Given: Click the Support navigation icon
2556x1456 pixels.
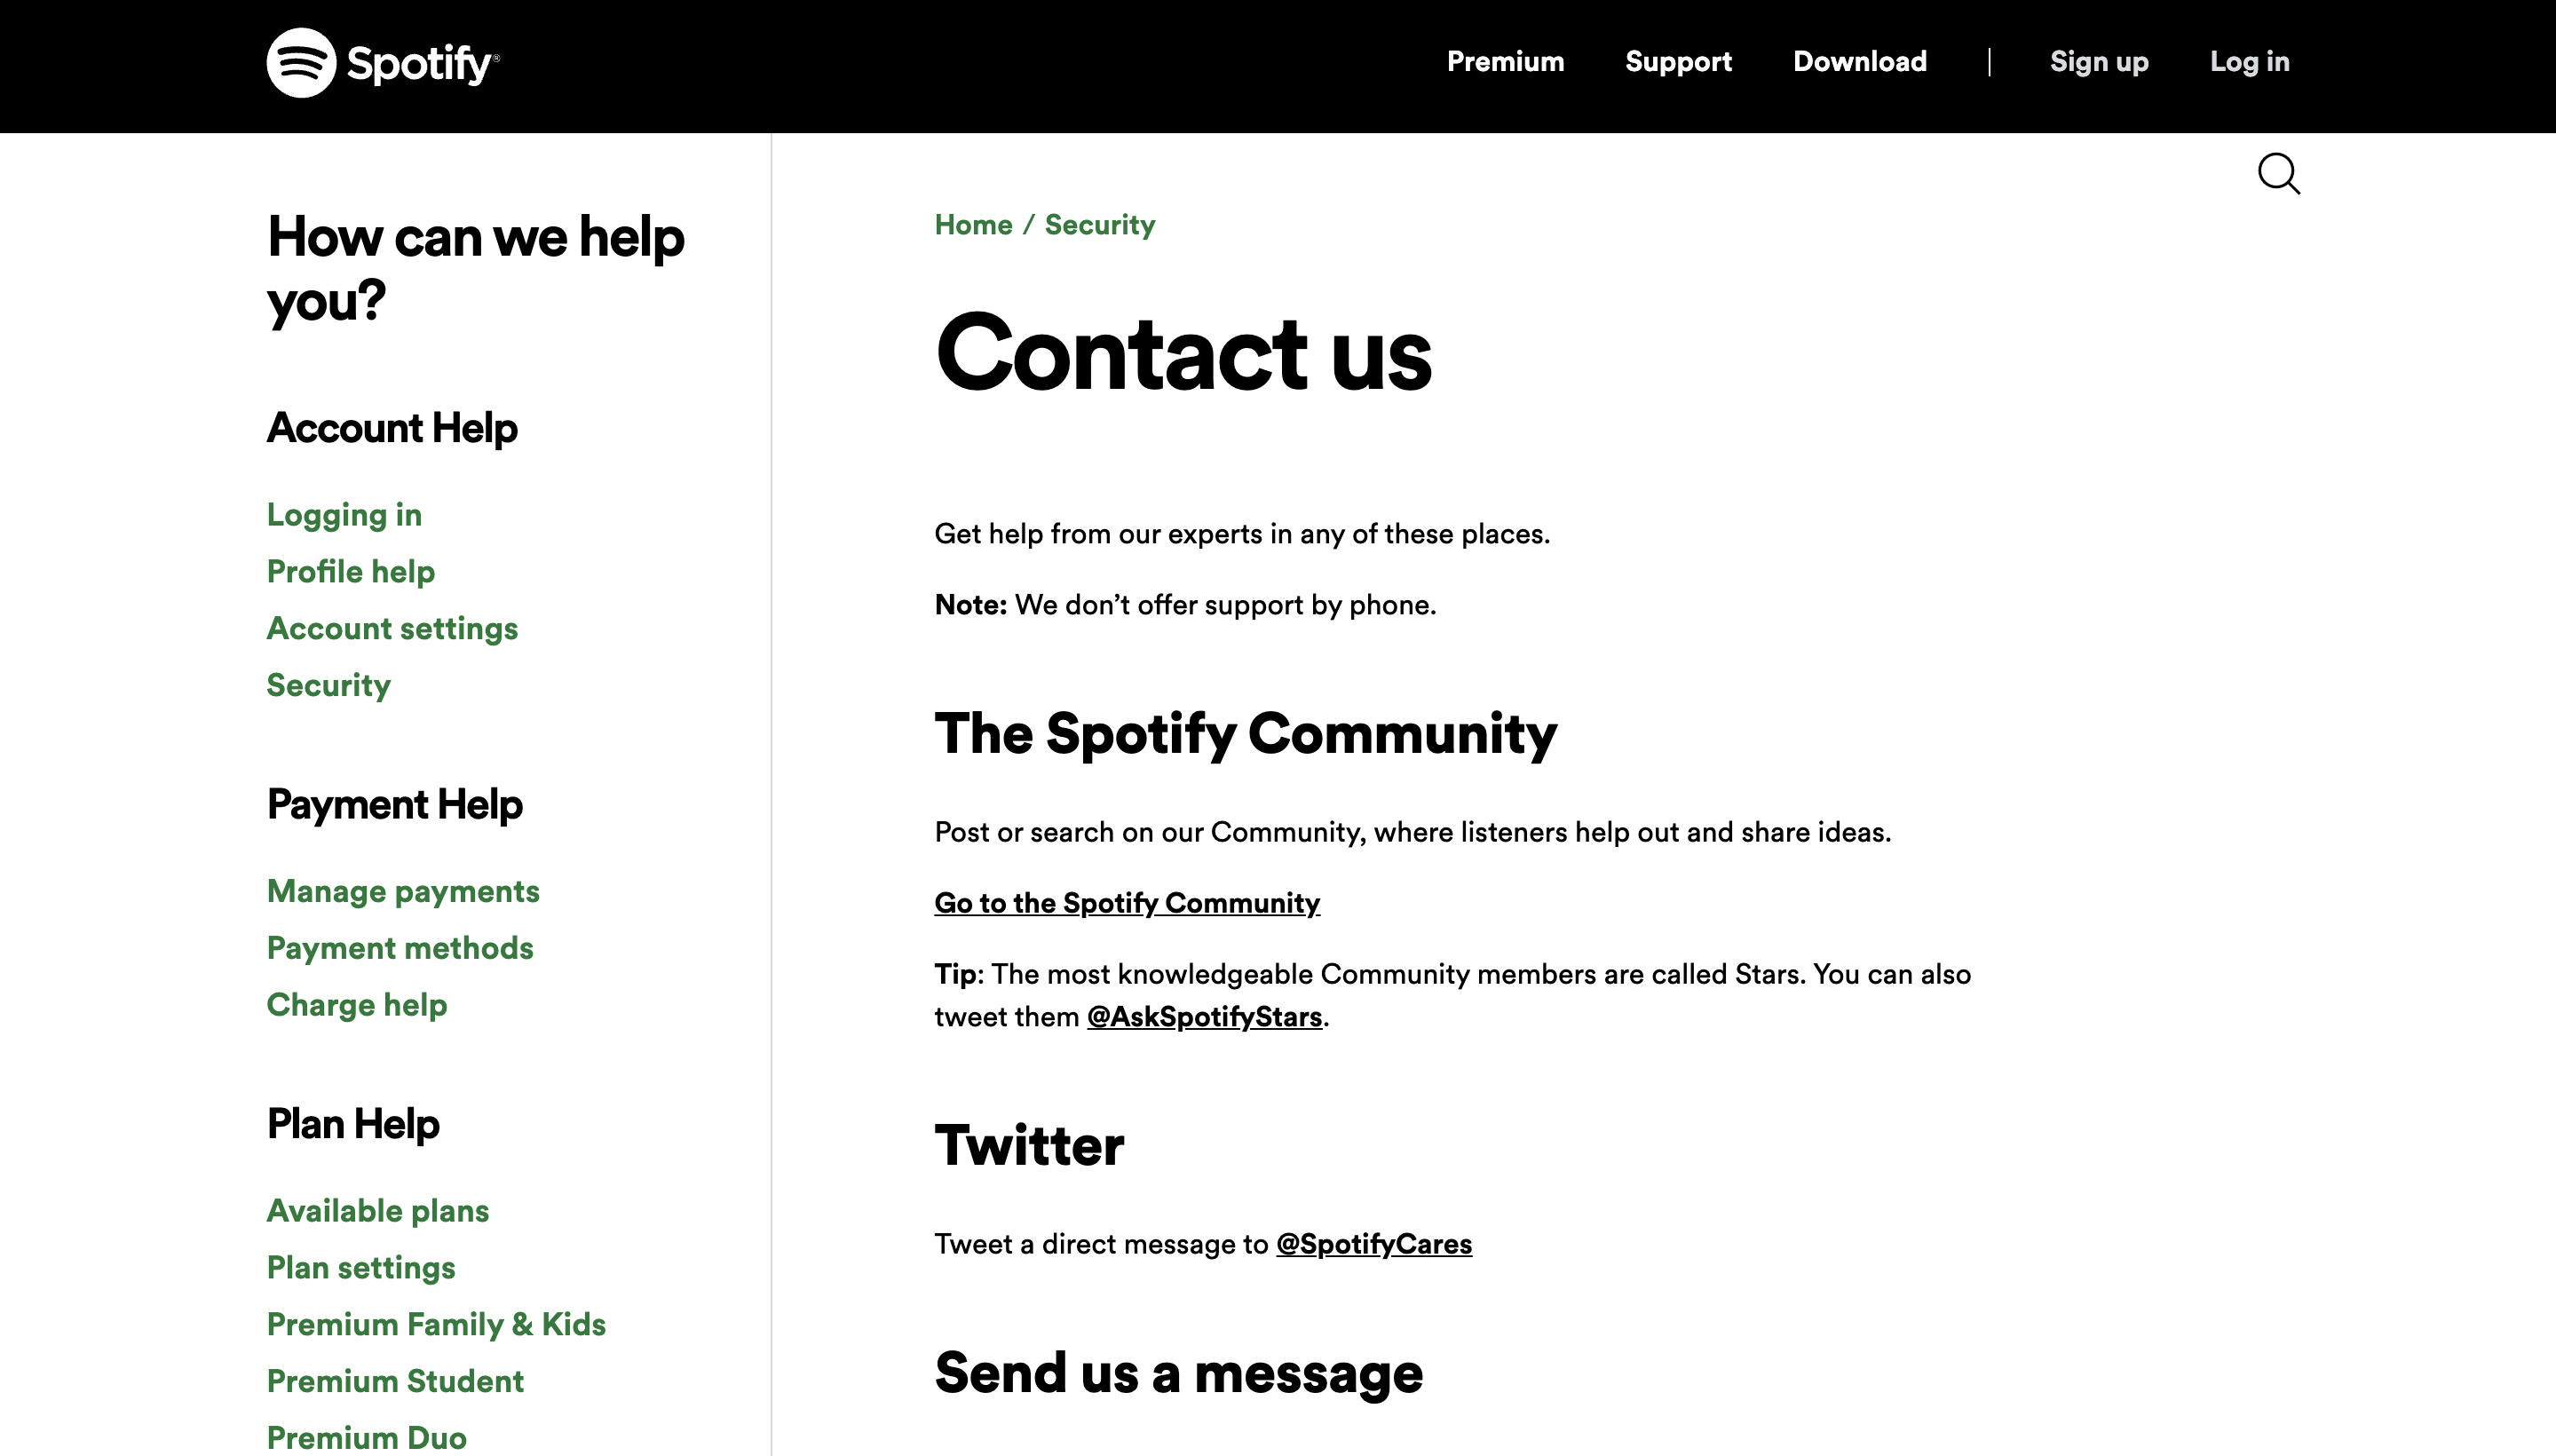Looking at the screenshot, I should (1678, 61).
